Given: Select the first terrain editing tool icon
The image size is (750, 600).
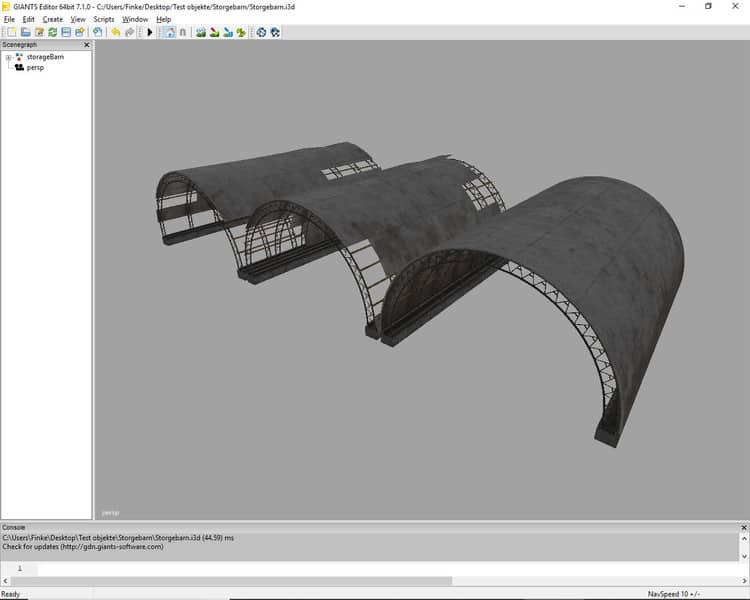Looking at the screenshot, I should click(201, 32).
